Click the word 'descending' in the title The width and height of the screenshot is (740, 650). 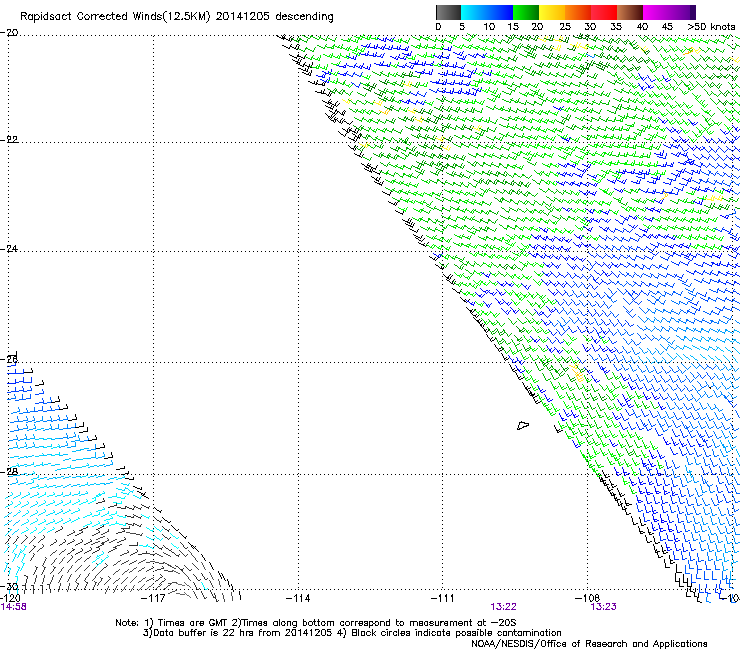tap(304, 17)
